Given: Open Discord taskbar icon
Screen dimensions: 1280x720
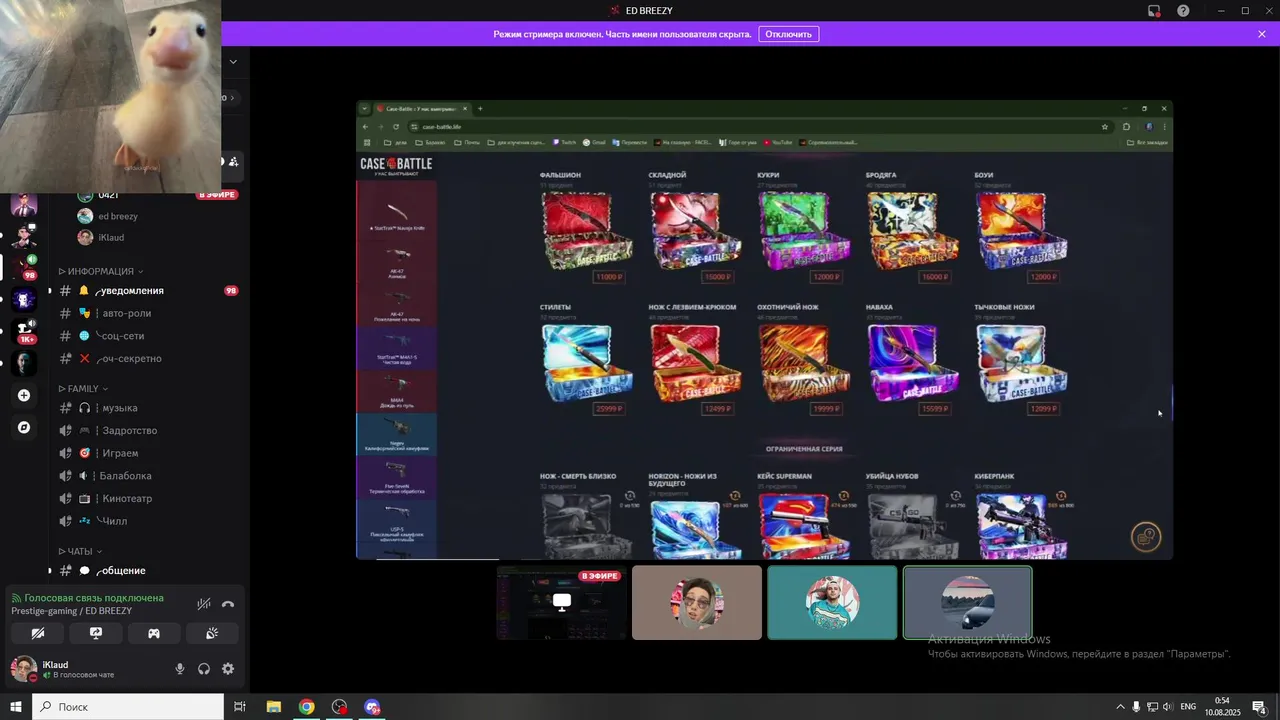Looking at the screenshot, I should (372, 707).
